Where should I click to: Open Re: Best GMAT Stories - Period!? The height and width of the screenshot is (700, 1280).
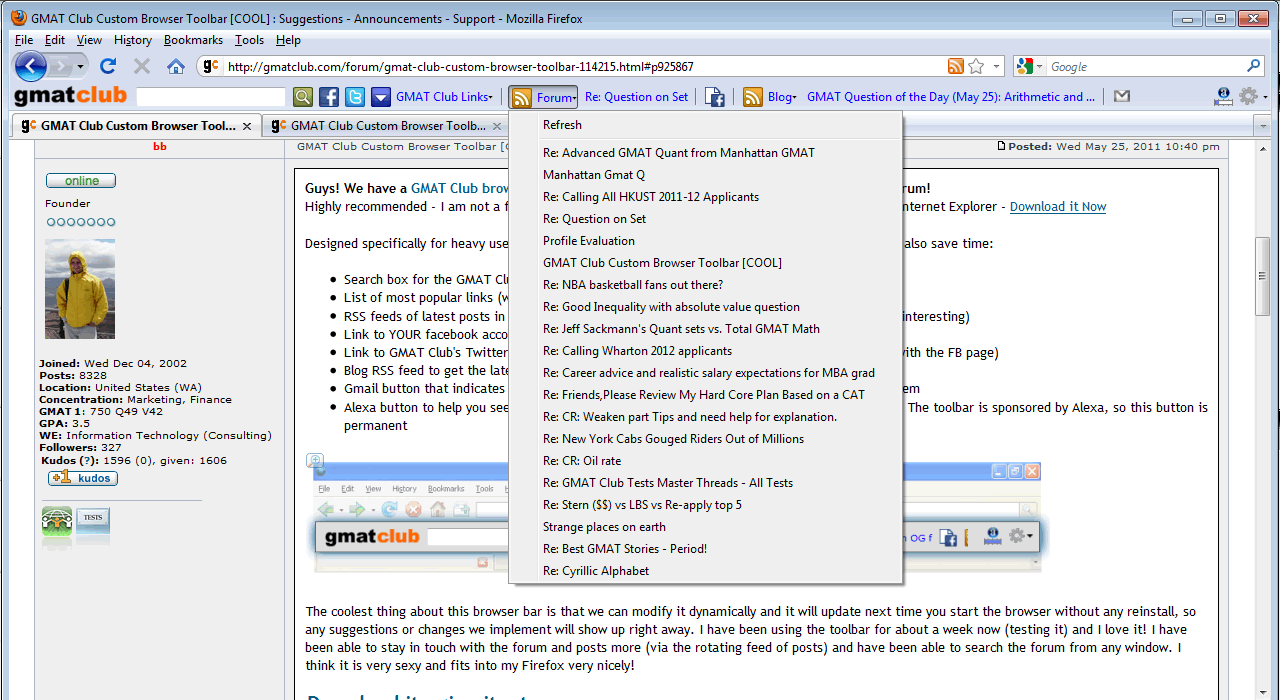[x=705, y=549]
